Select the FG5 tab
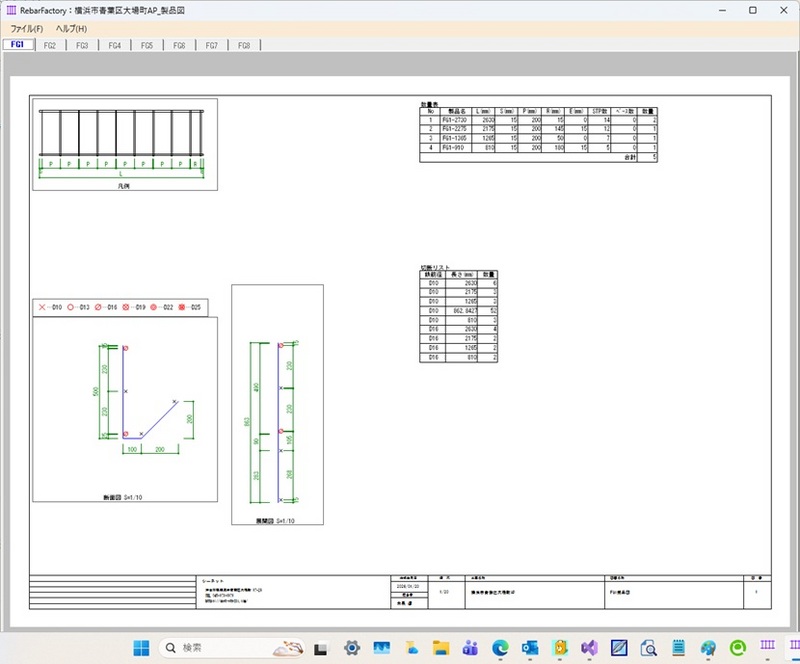Viewport: 800px width, 664px height. pos(146,45)
